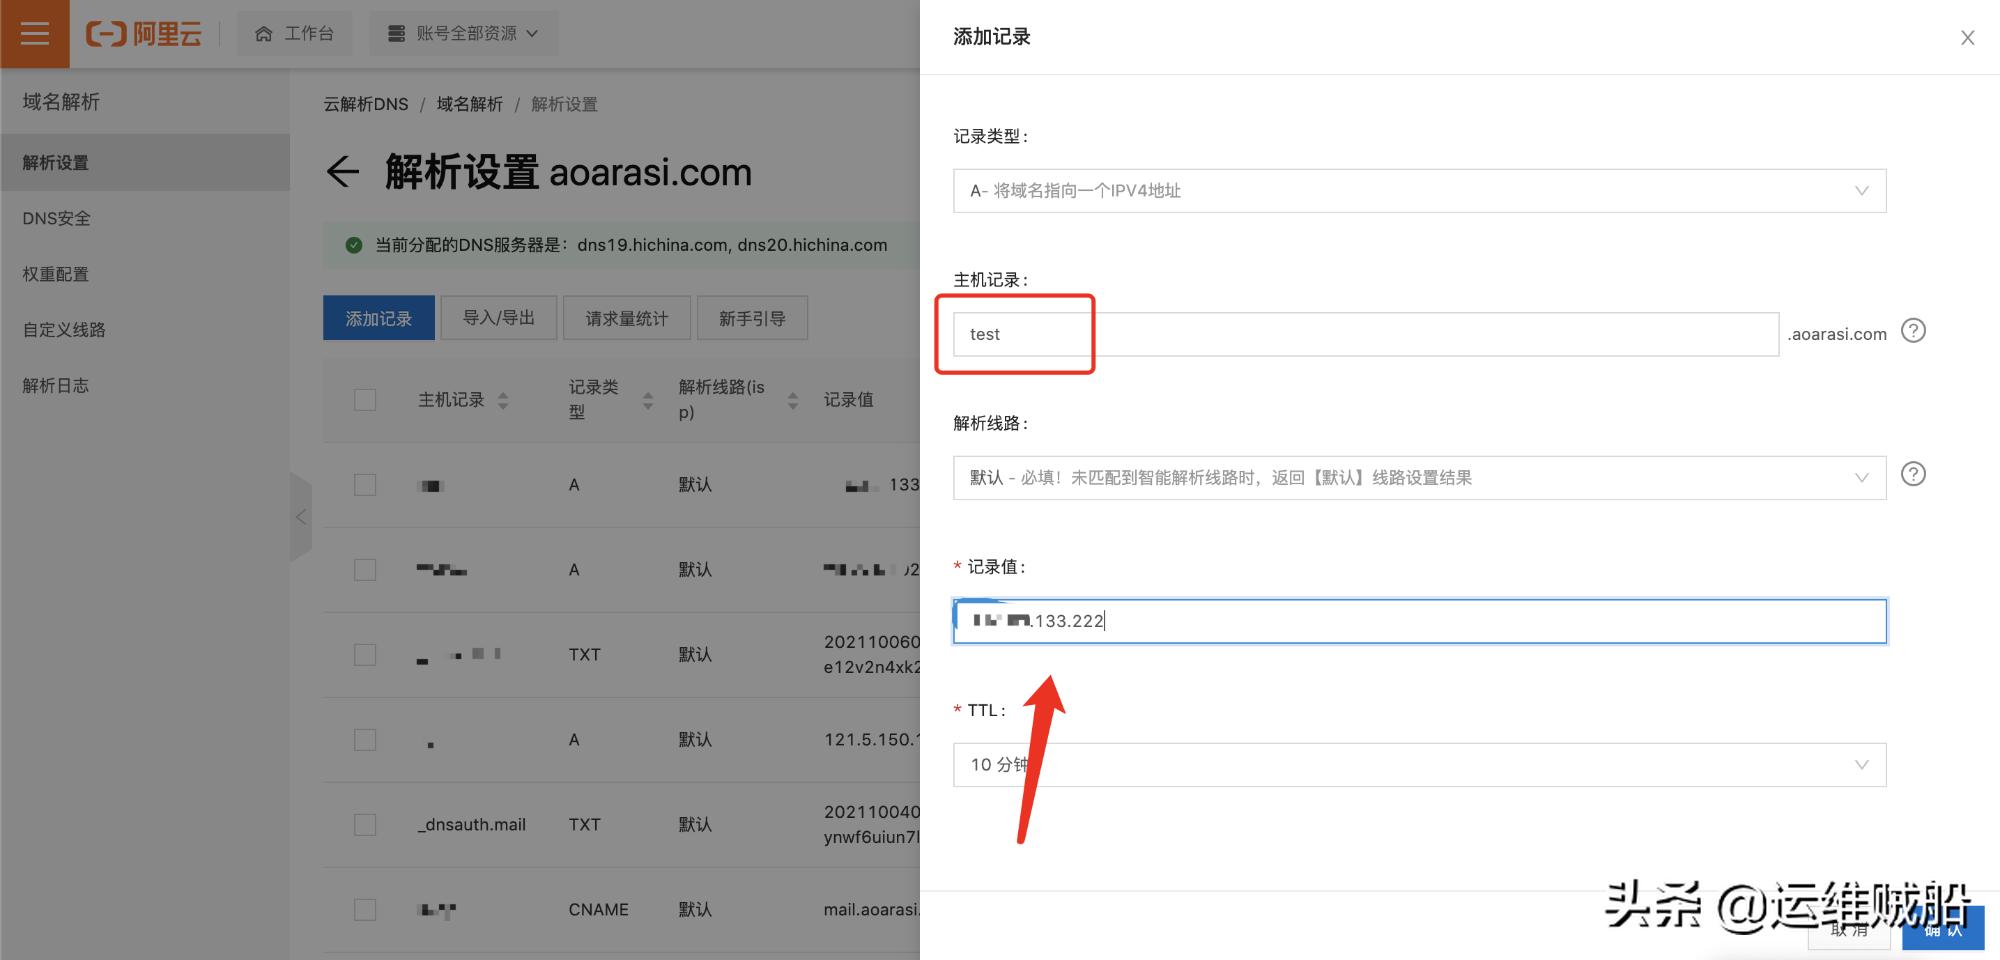Open the 账号全部资源 dropdown
The image size is (2000, 960).
pos(462,32)
